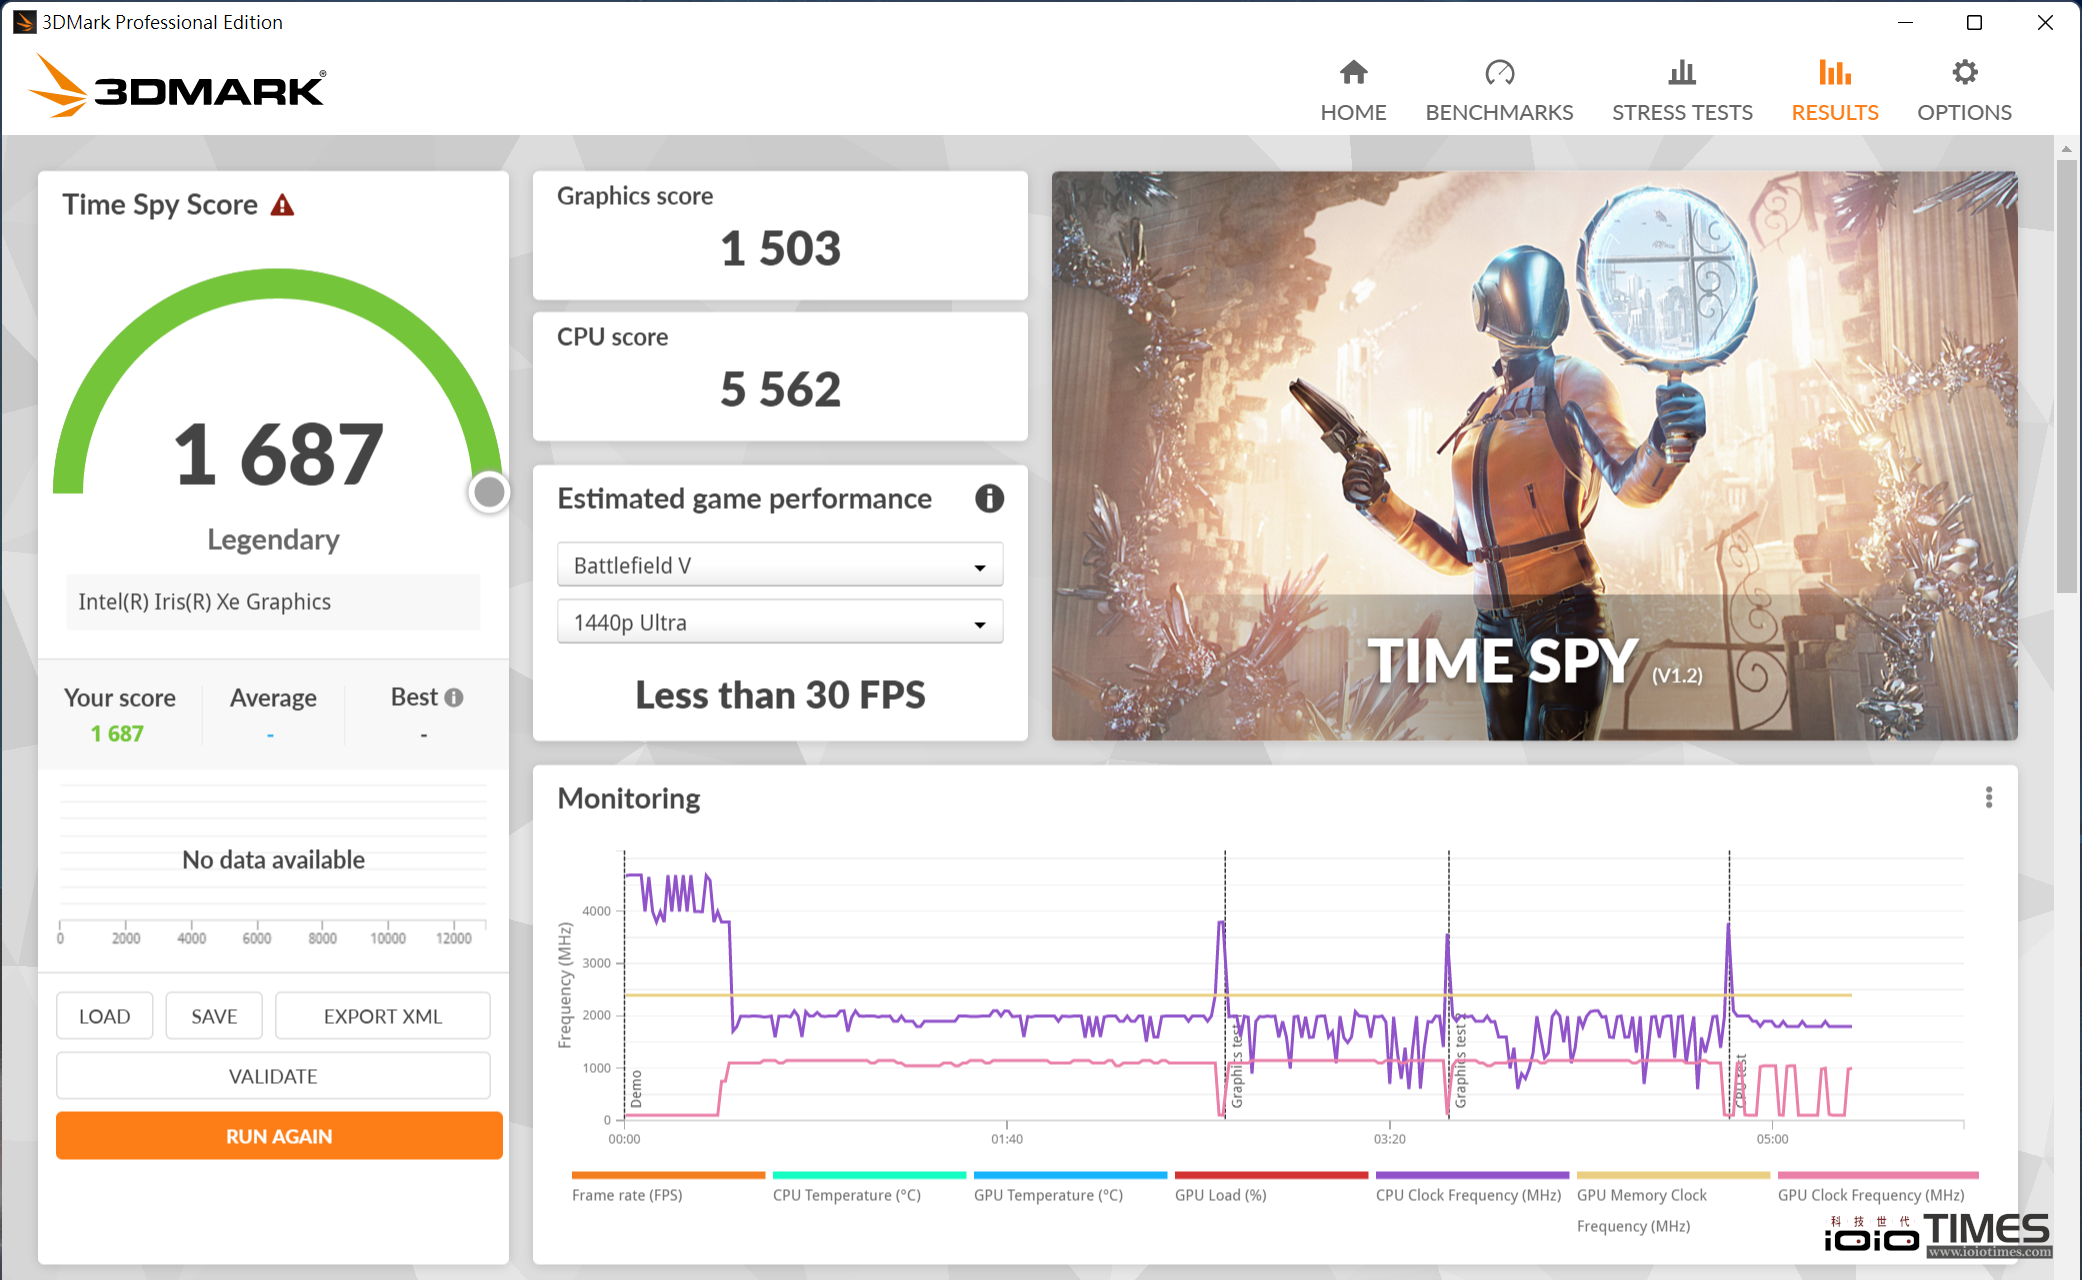
Task: Toggle GPU Clock Frequency (MHz) legend
Action: [x=1877, y=1187]
